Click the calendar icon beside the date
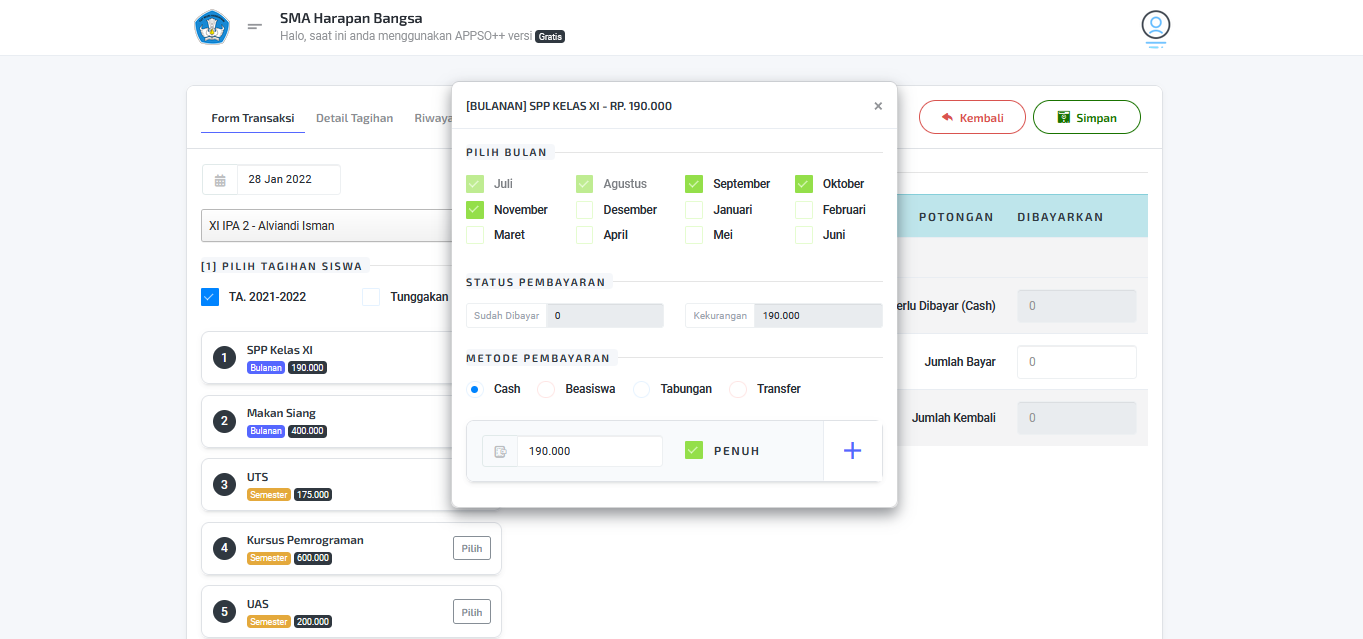 point(220,180)
